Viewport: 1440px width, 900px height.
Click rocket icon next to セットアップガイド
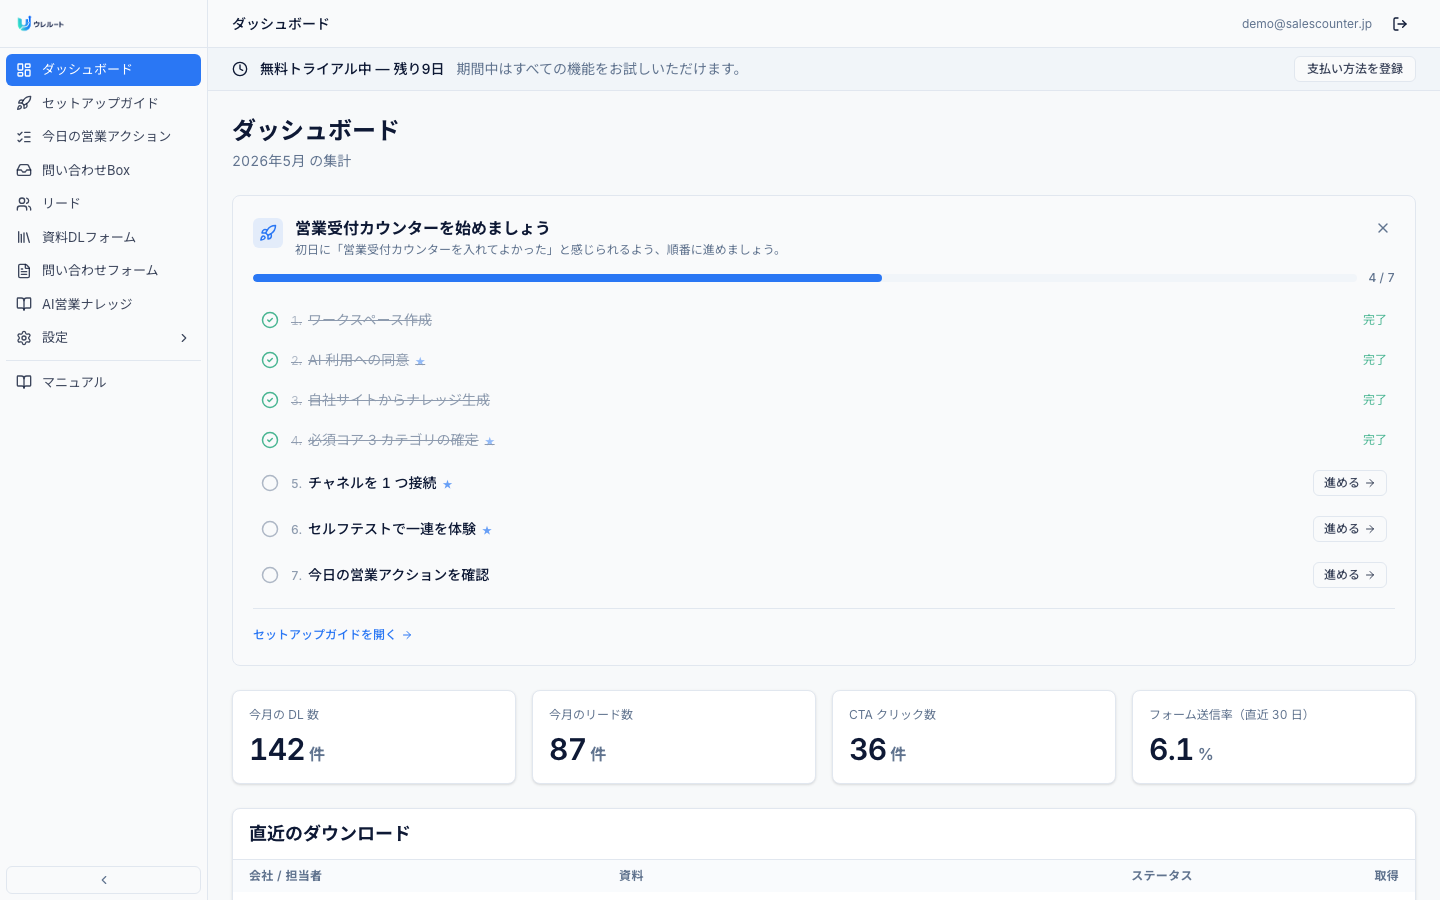24,103
